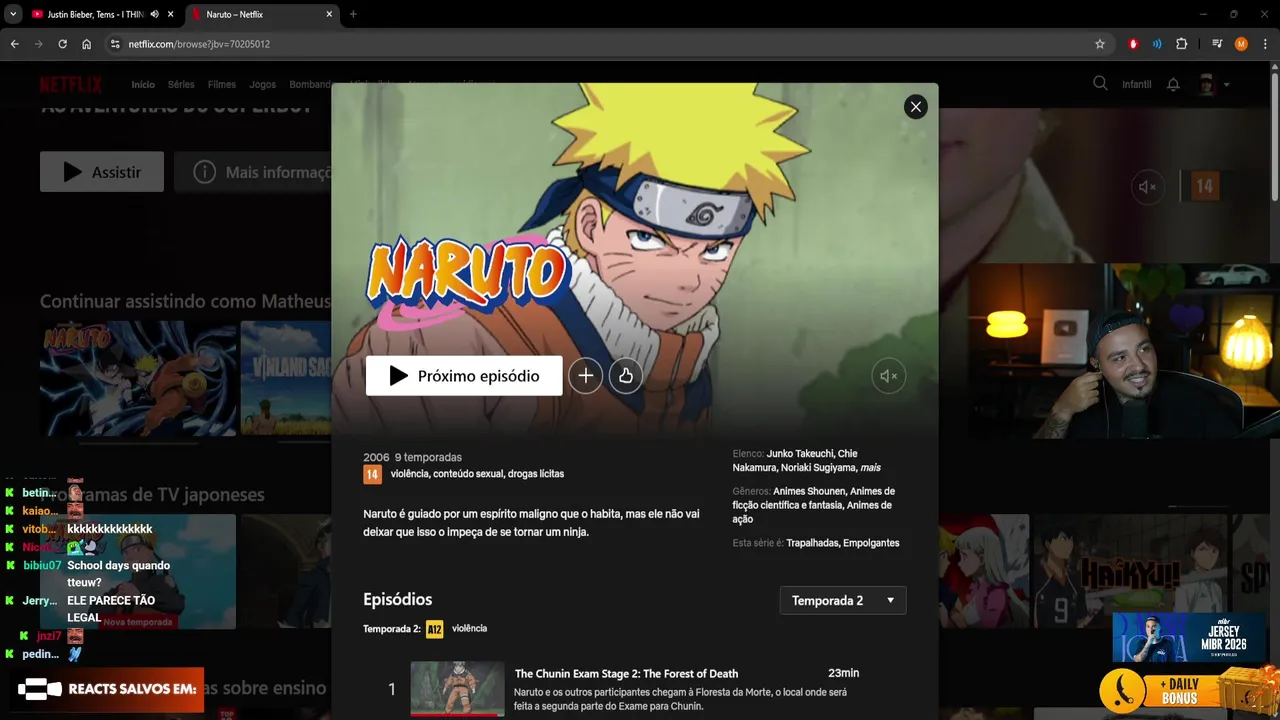Unmute the background billboard video
The width and height of the screenshot is (1280, 720).
[x=1148, y=187]
